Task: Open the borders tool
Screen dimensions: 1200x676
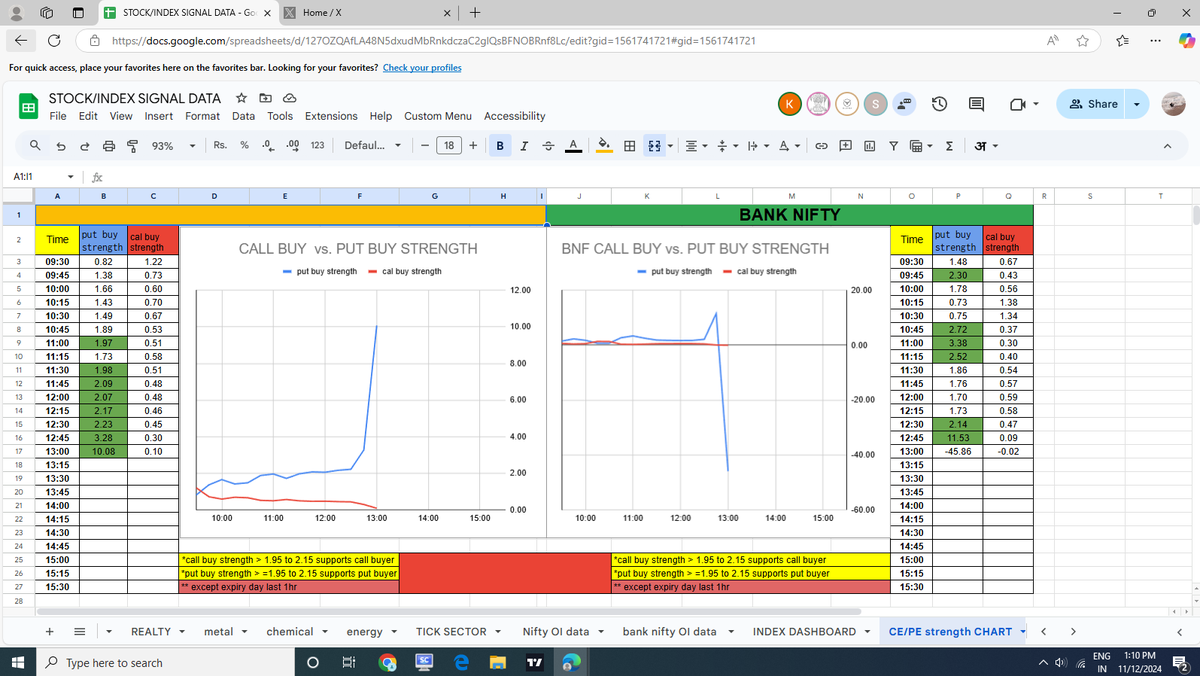Action: pos(630,146)
